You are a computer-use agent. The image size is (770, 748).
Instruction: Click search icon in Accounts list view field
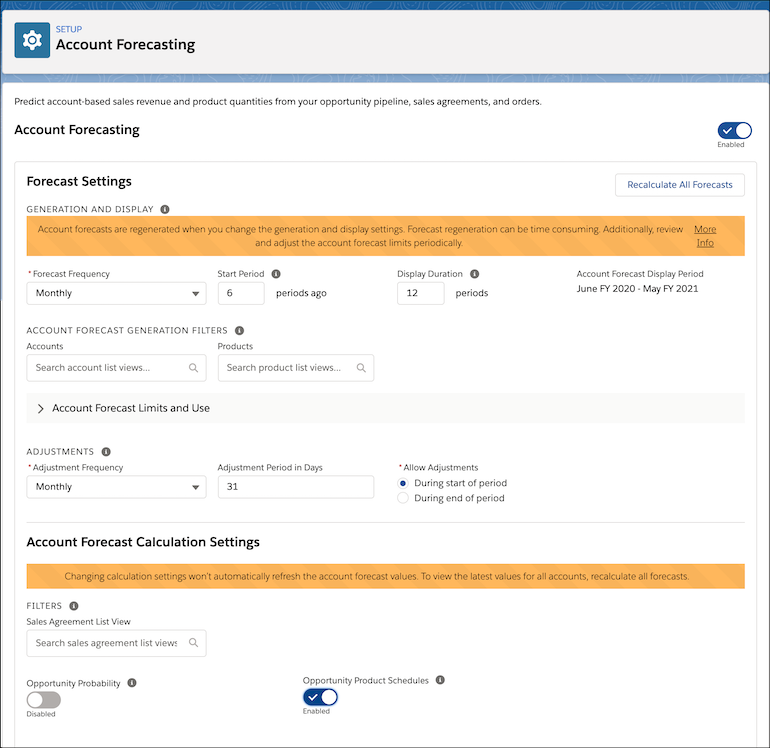click(x=193, y=368)
